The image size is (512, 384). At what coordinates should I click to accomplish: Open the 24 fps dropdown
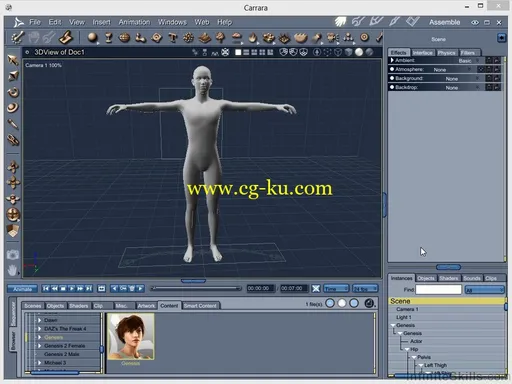pyautogui.click(x=365, y=288)
